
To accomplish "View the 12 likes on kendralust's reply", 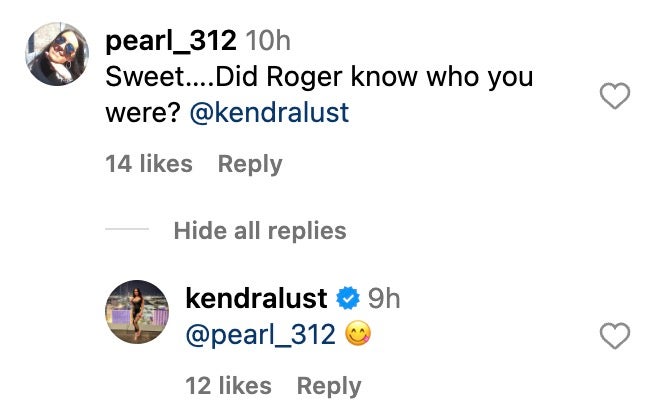I will point(228,385).
